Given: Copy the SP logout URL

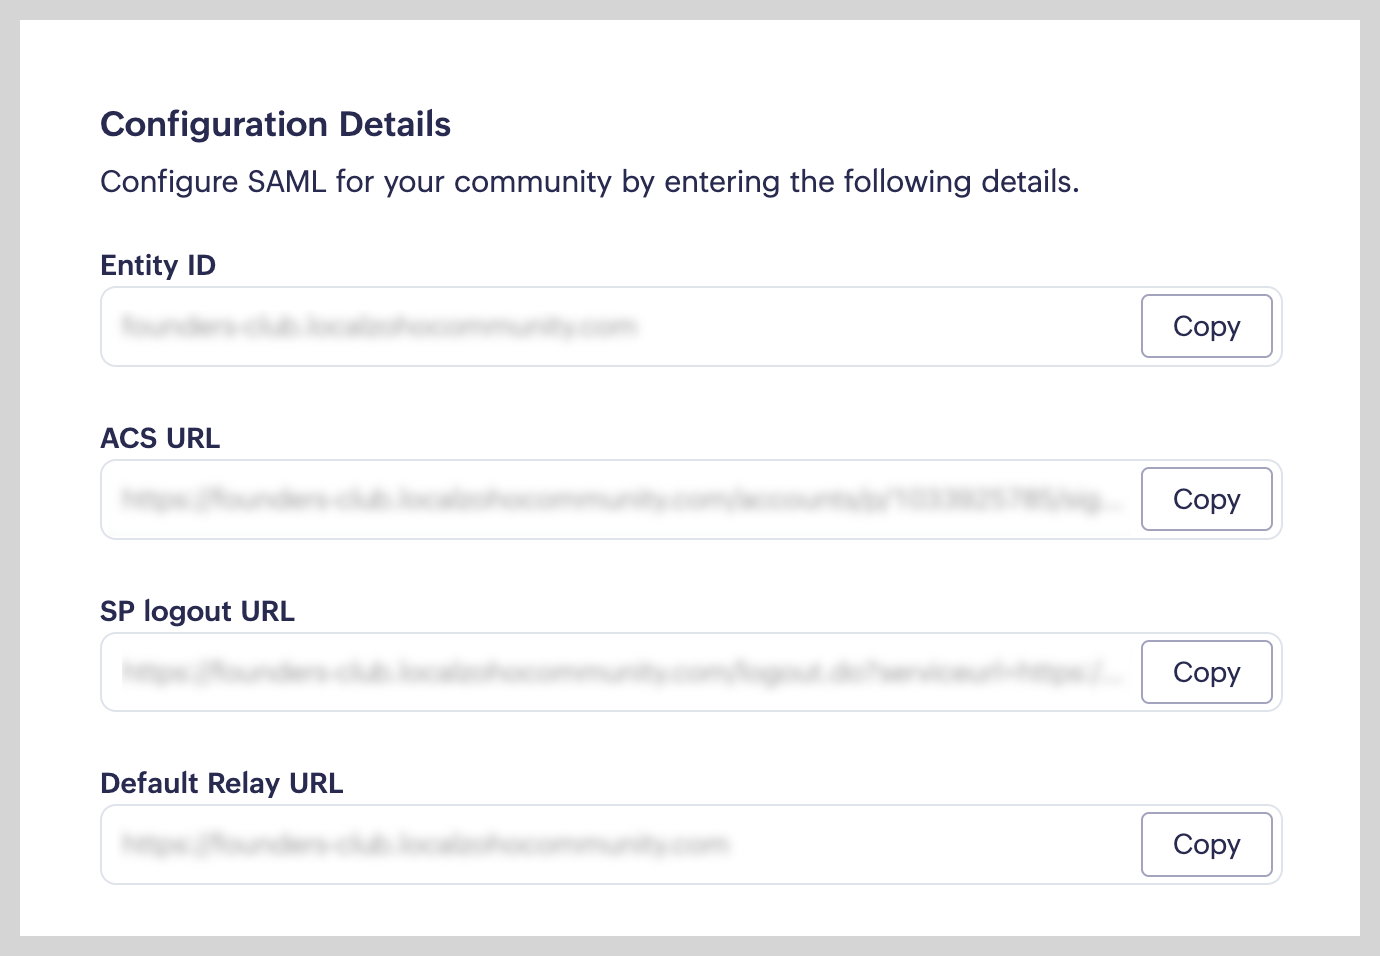Looking at the screenshot, I should (1206, 672).
